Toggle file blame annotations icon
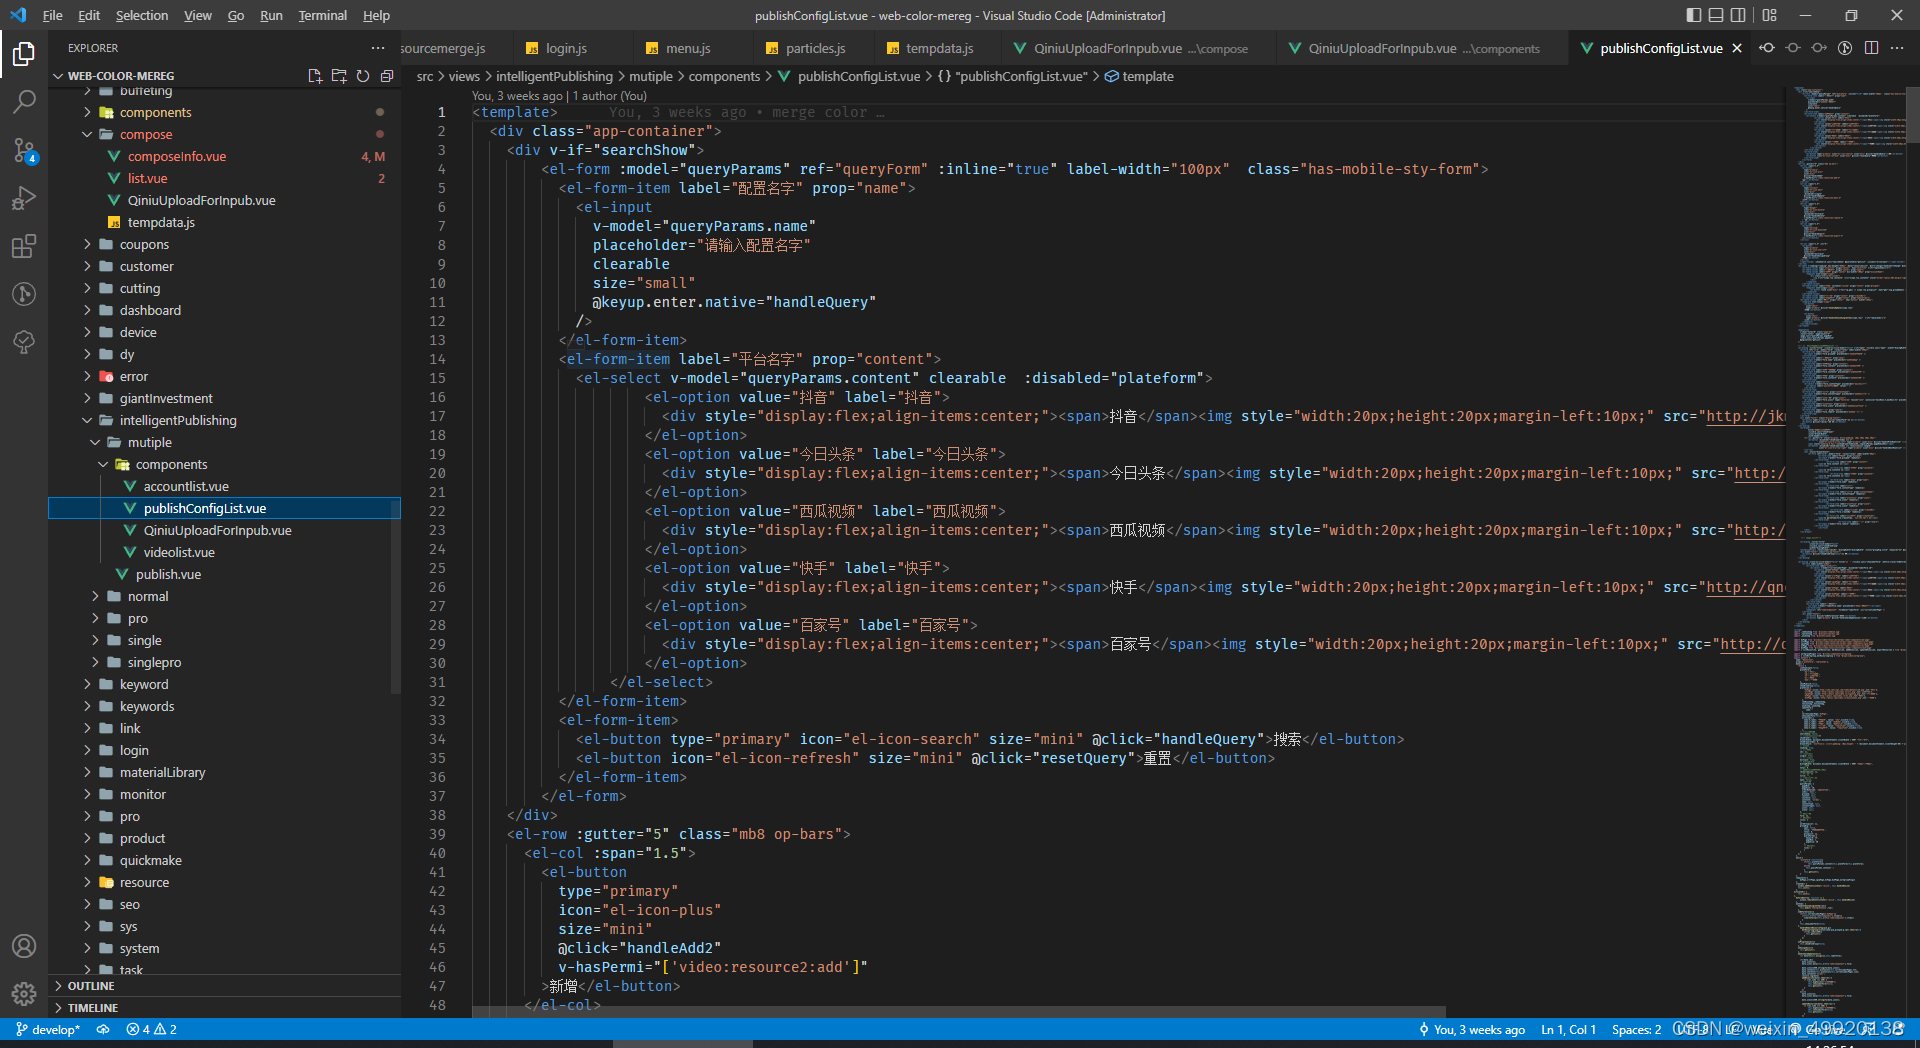This screenshot has width=1920, height=1048. pos(1845,48)
